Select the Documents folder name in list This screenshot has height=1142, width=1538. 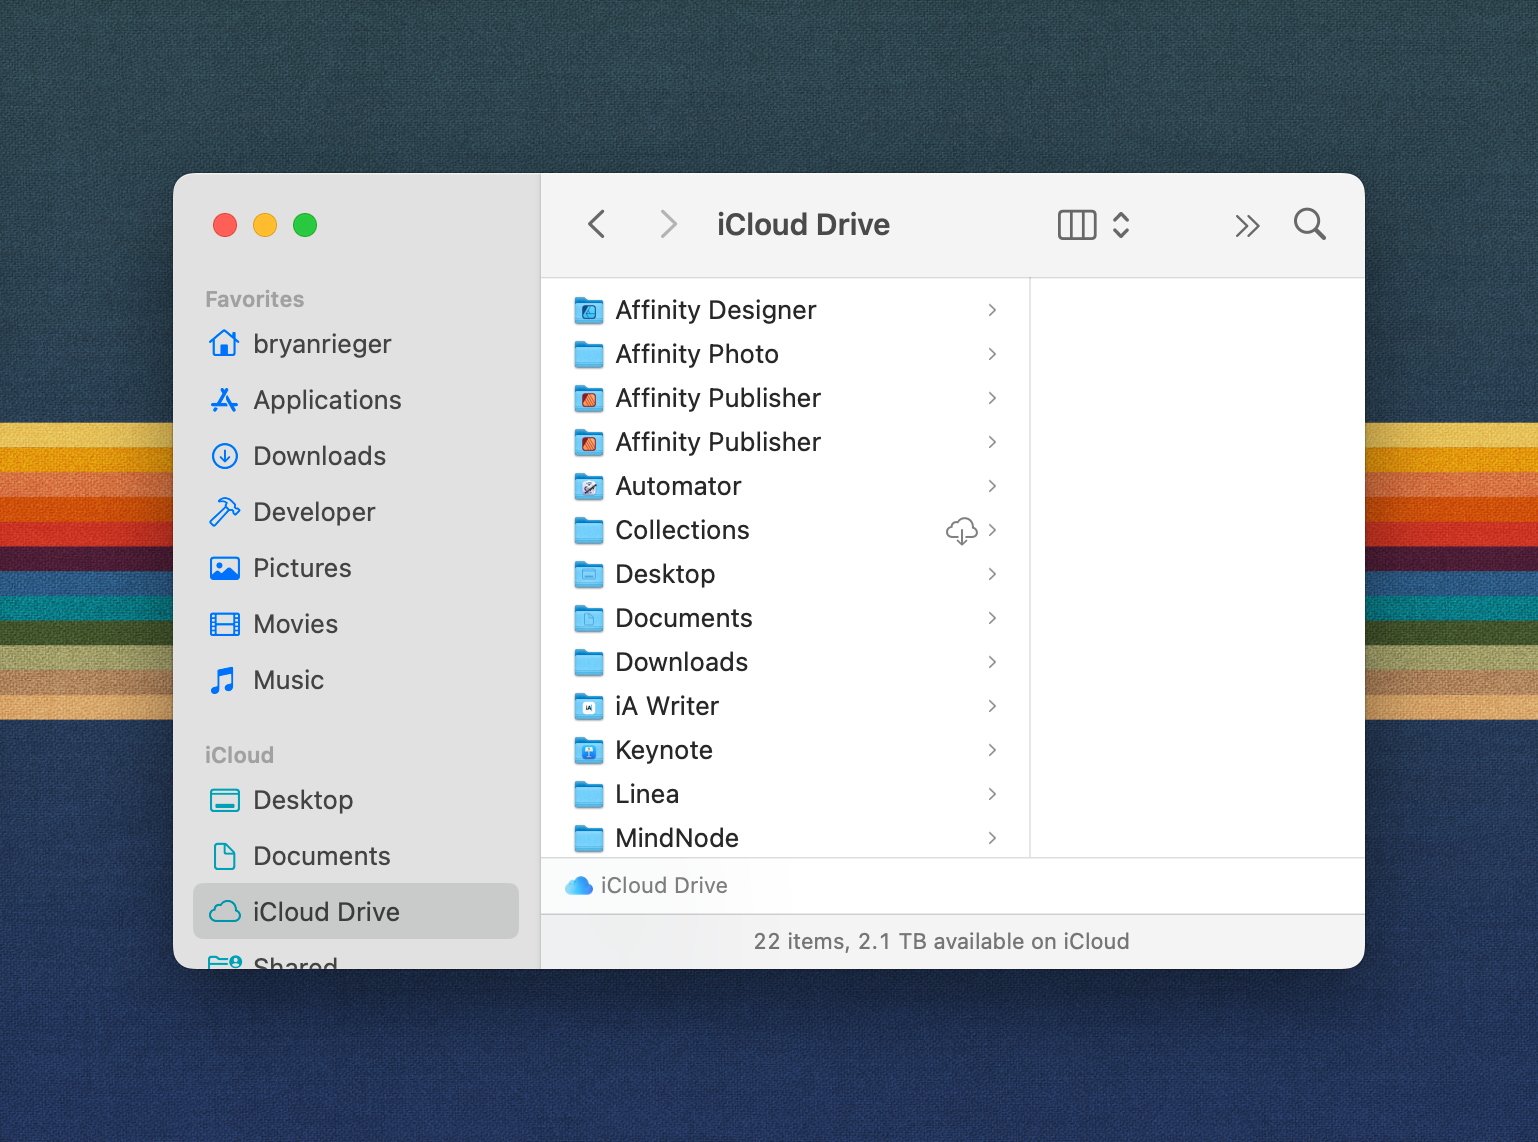(x=684, y=618)
